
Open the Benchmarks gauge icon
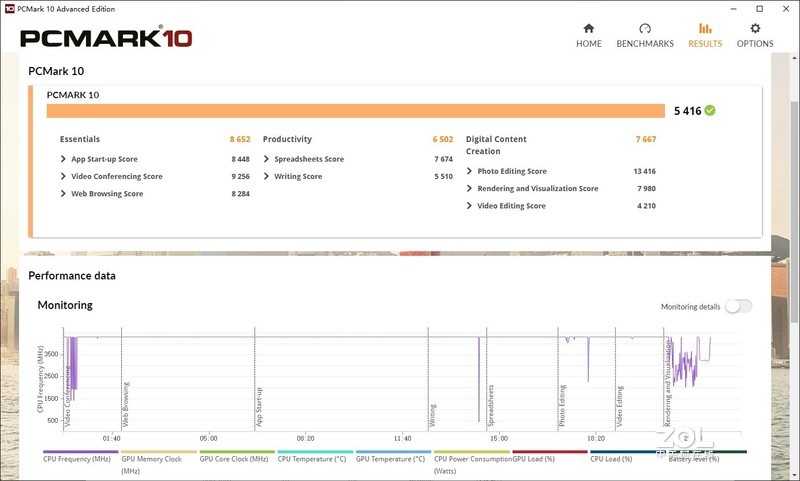(645, 28)
